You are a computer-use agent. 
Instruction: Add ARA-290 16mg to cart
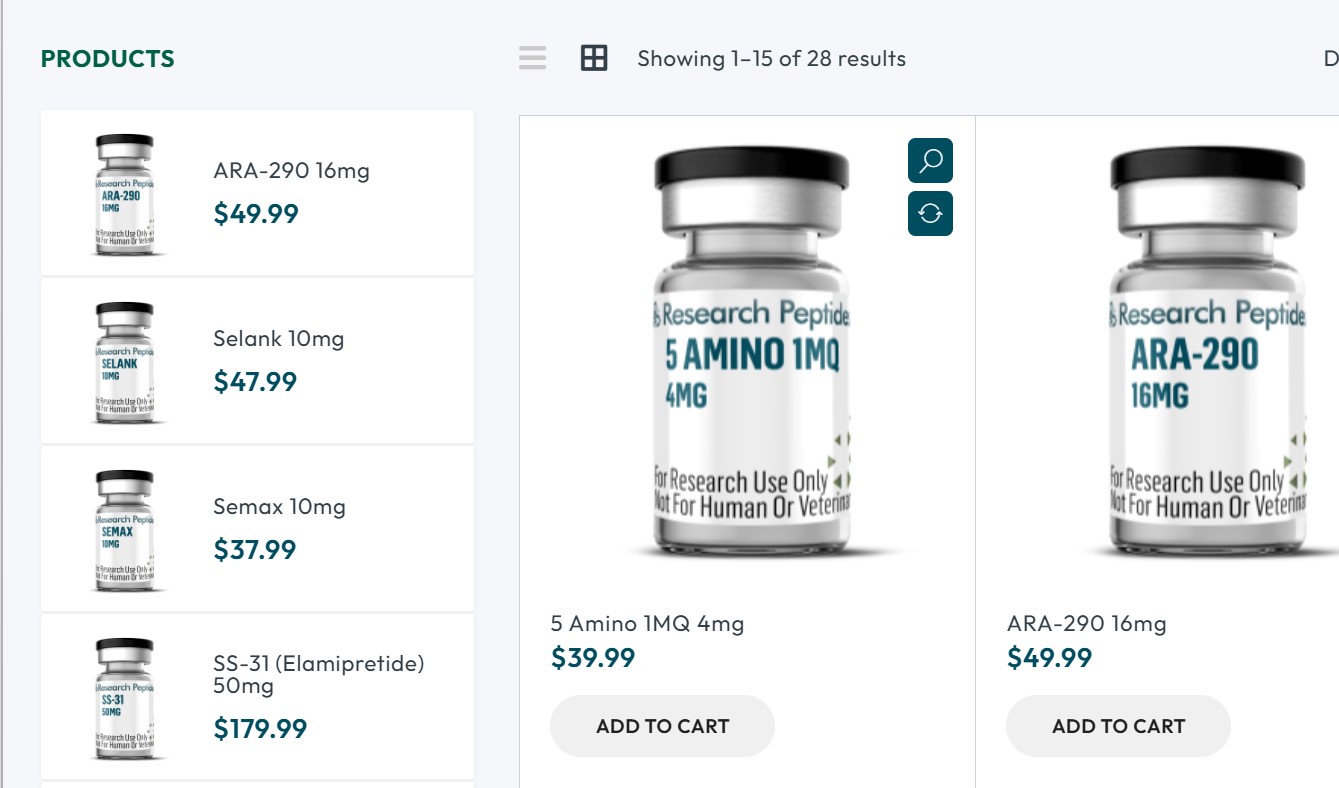coord(1117,726)
